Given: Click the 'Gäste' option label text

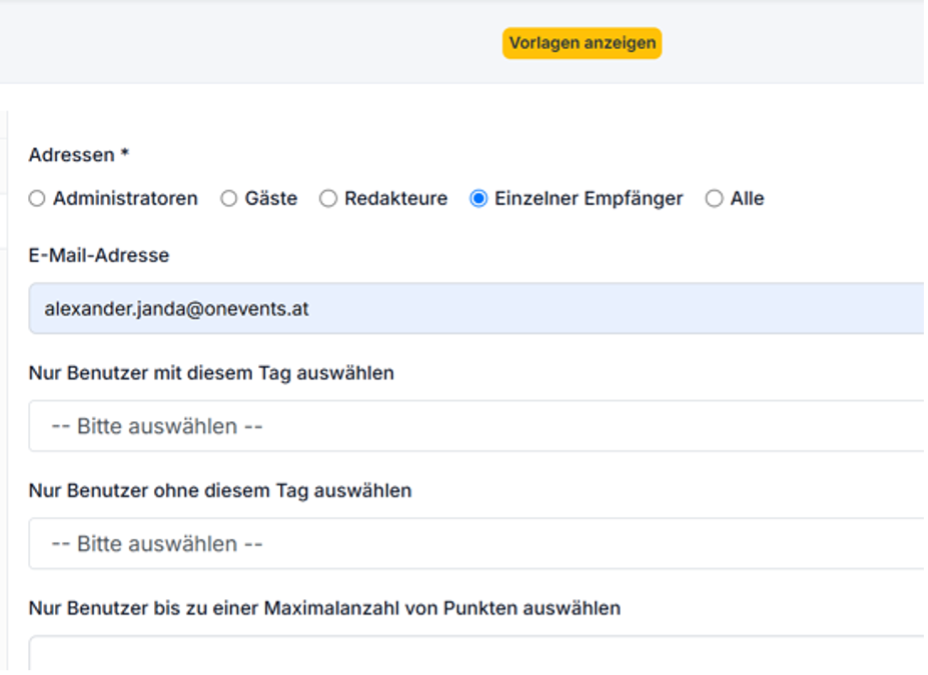Looking at the screenshot, I should [x=271, y=199].
